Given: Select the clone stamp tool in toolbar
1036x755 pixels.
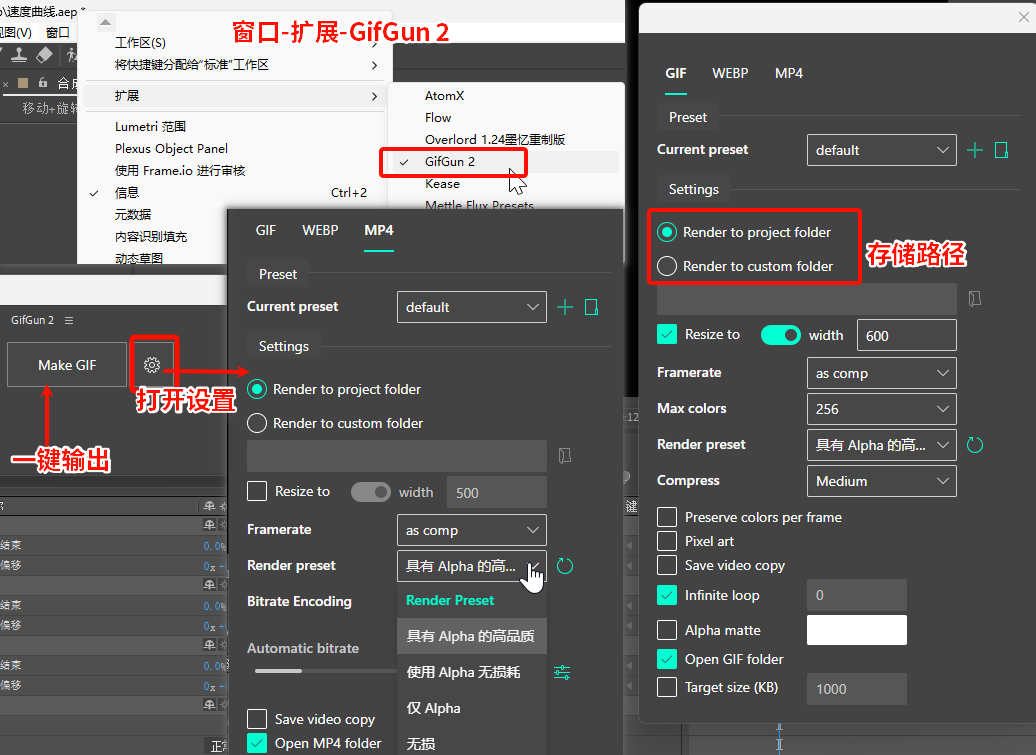Looking at the screenshot, I should click(19, 55).
